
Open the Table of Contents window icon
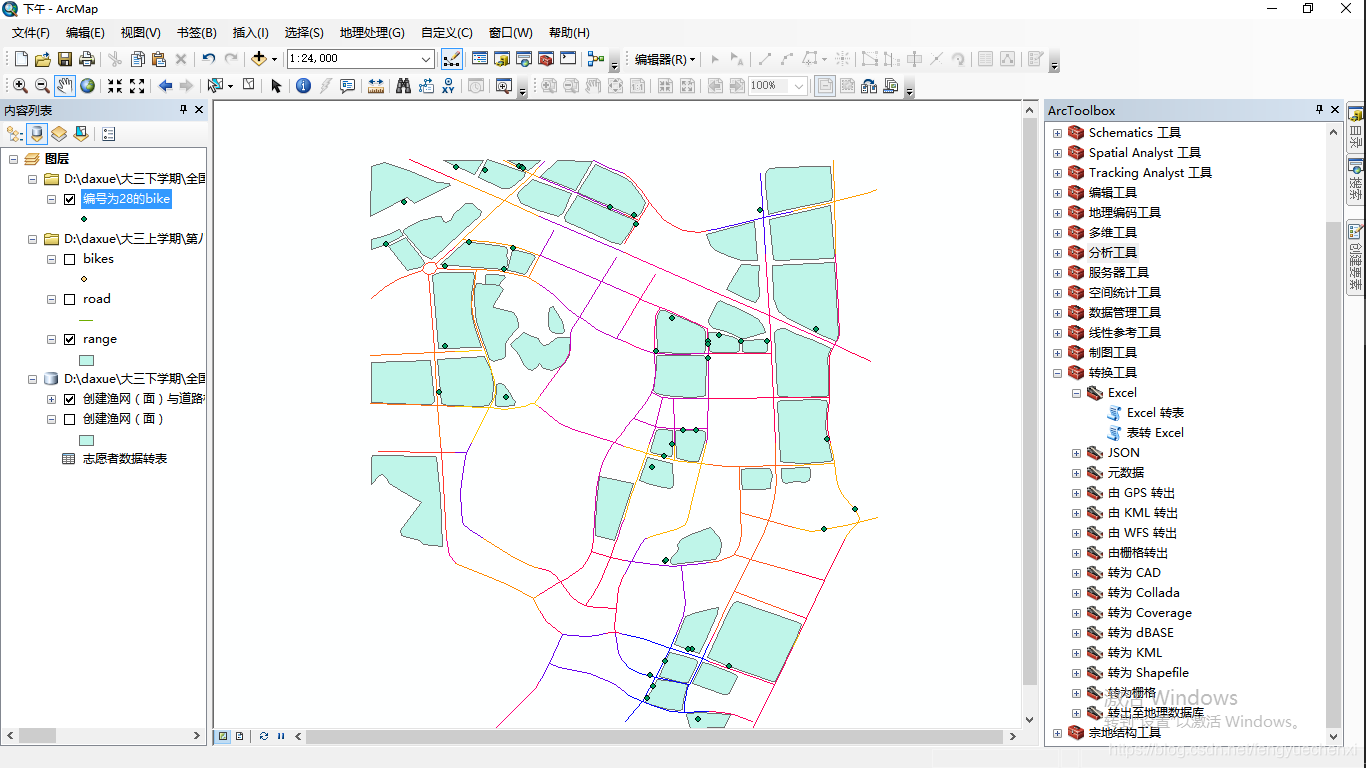[x=480, y=59]
